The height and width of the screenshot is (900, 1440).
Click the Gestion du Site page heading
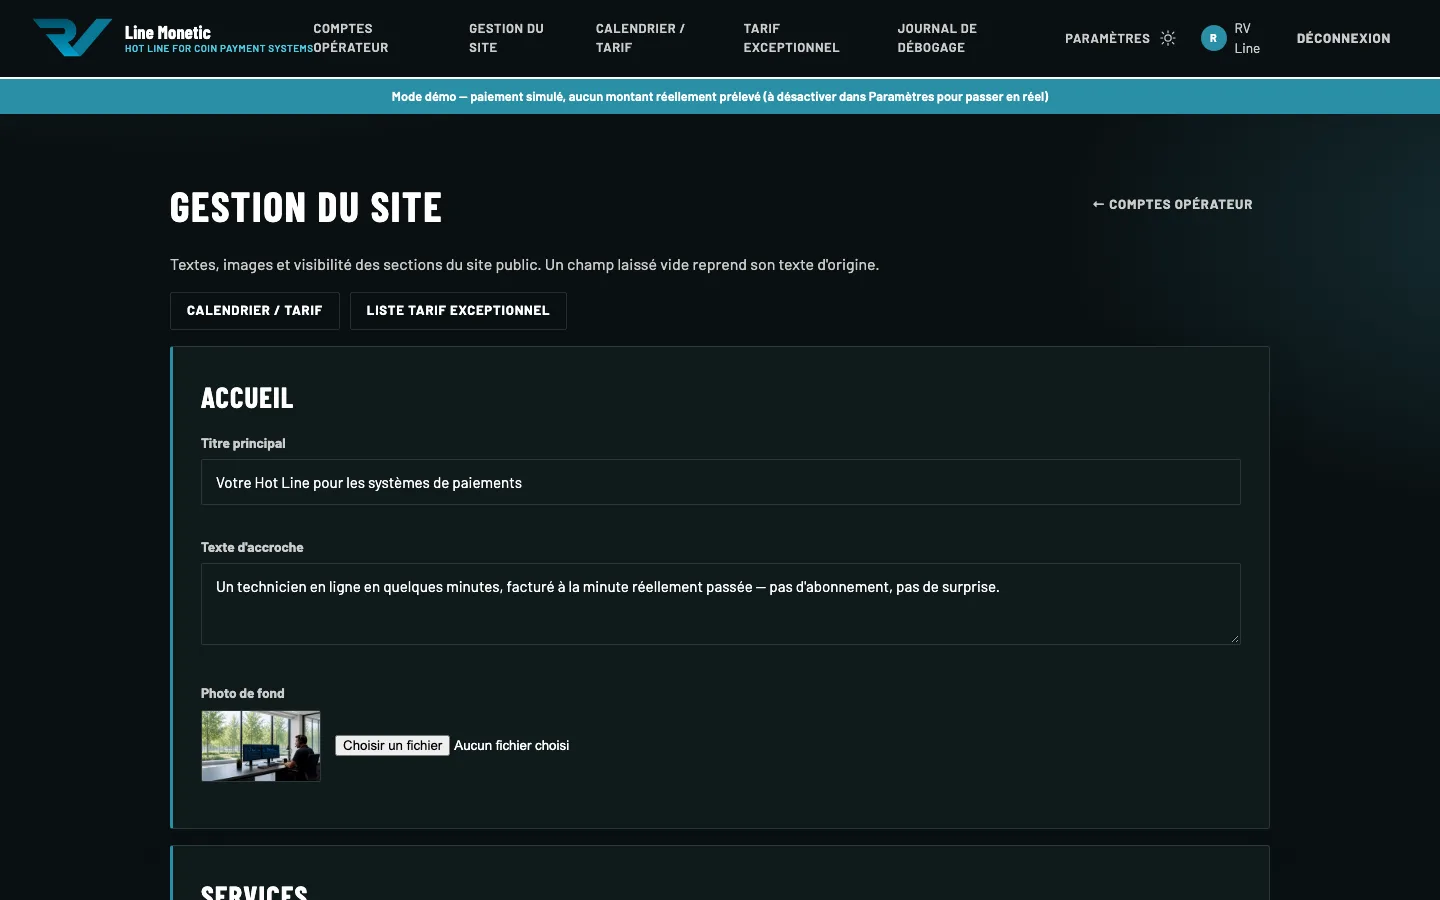point(306,208)
